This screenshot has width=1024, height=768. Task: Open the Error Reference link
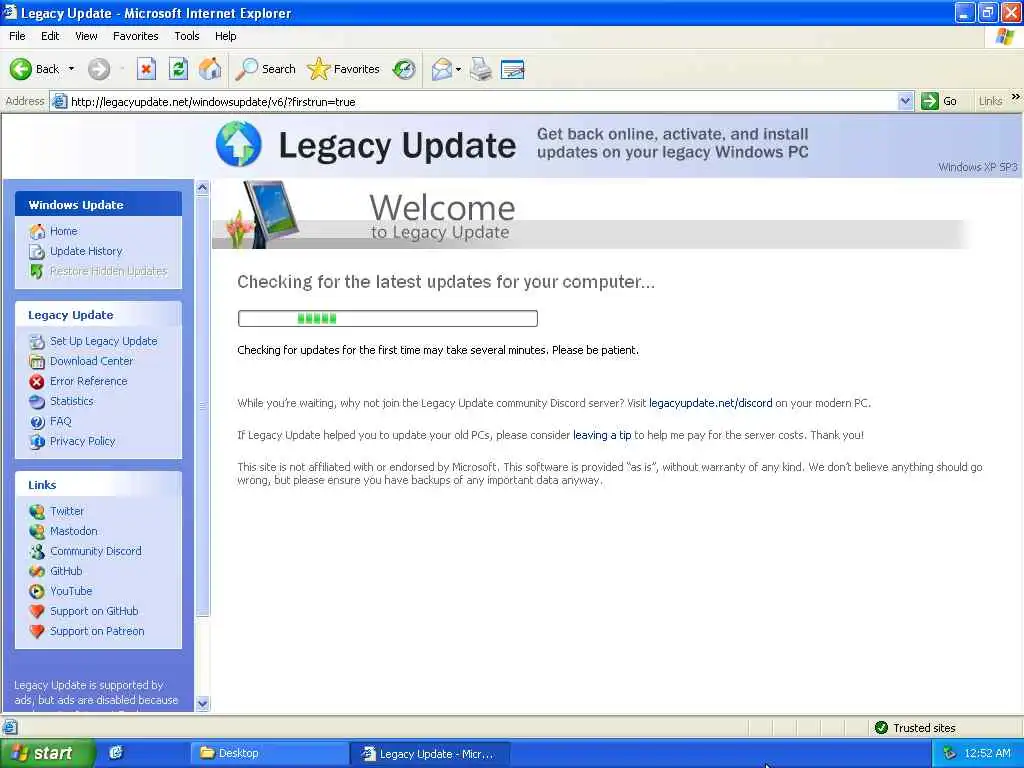(x=88, y=381)
